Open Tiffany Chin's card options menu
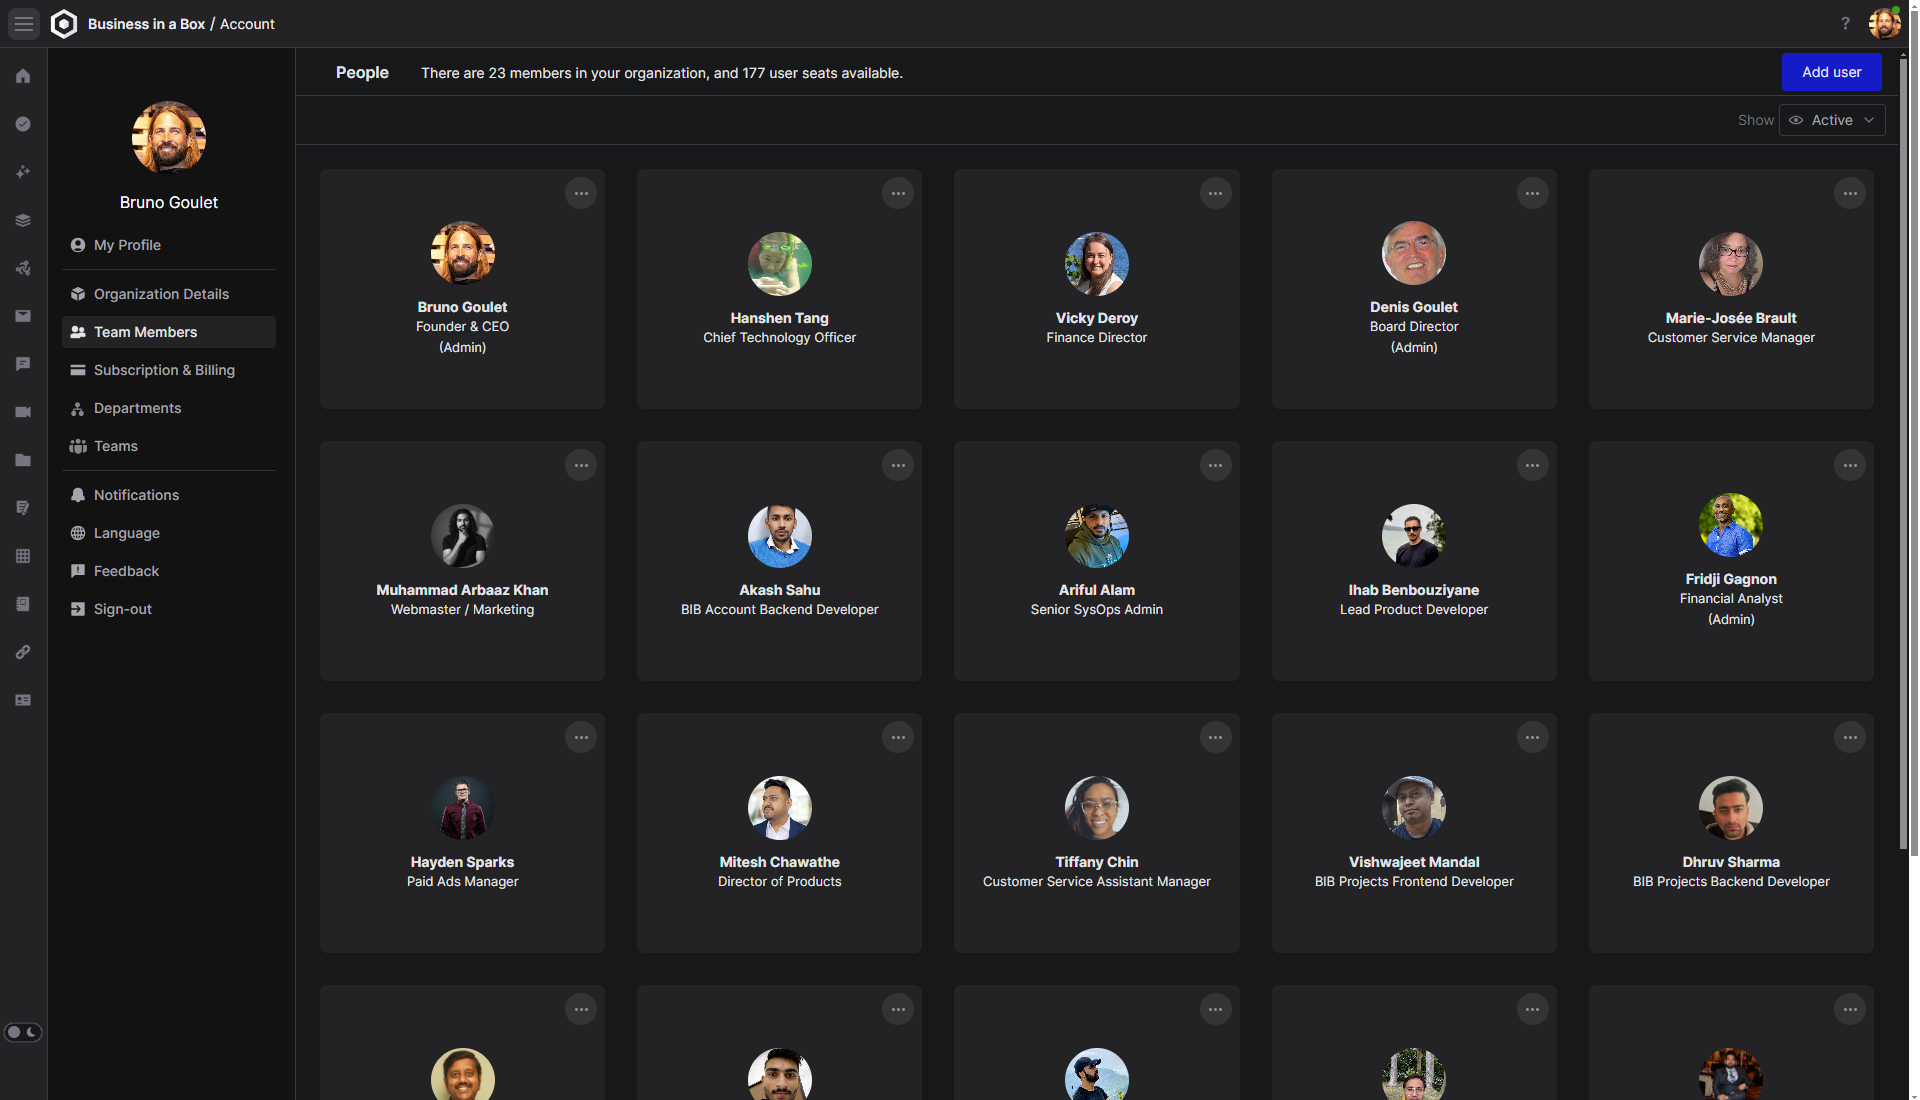 point(1215,737)
